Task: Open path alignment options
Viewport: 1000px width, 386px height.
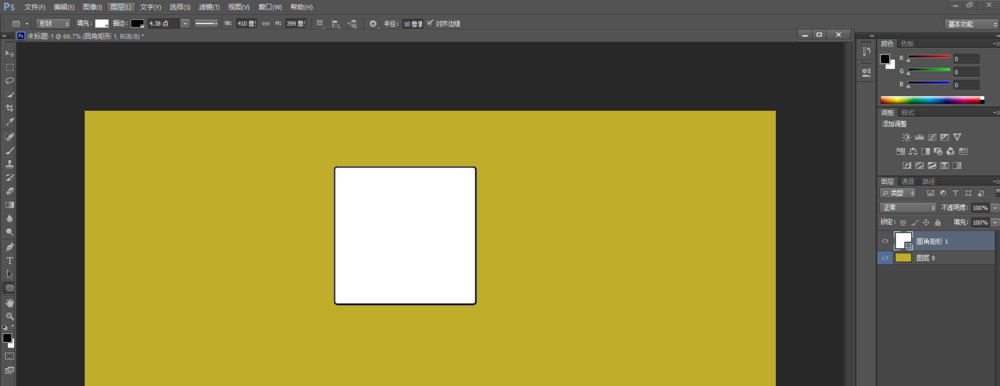Action: pyautogui.click(x=336, y=24)
